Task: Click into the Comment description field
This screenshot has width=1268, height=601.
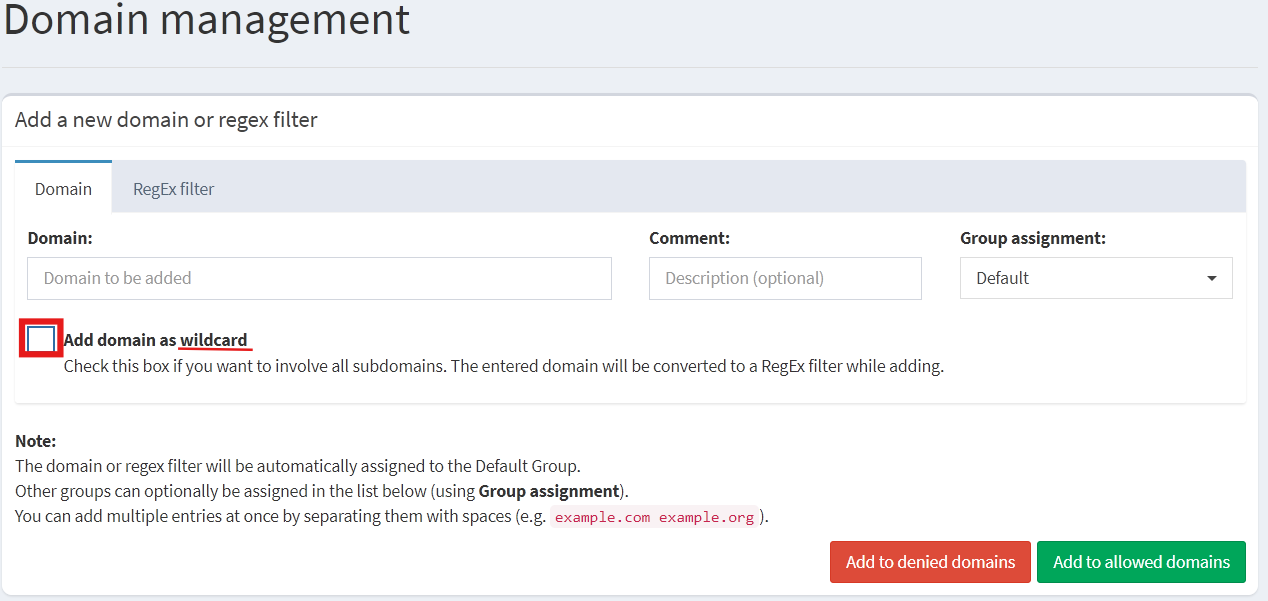Action: pyautogui.click(x=784, y=278)
